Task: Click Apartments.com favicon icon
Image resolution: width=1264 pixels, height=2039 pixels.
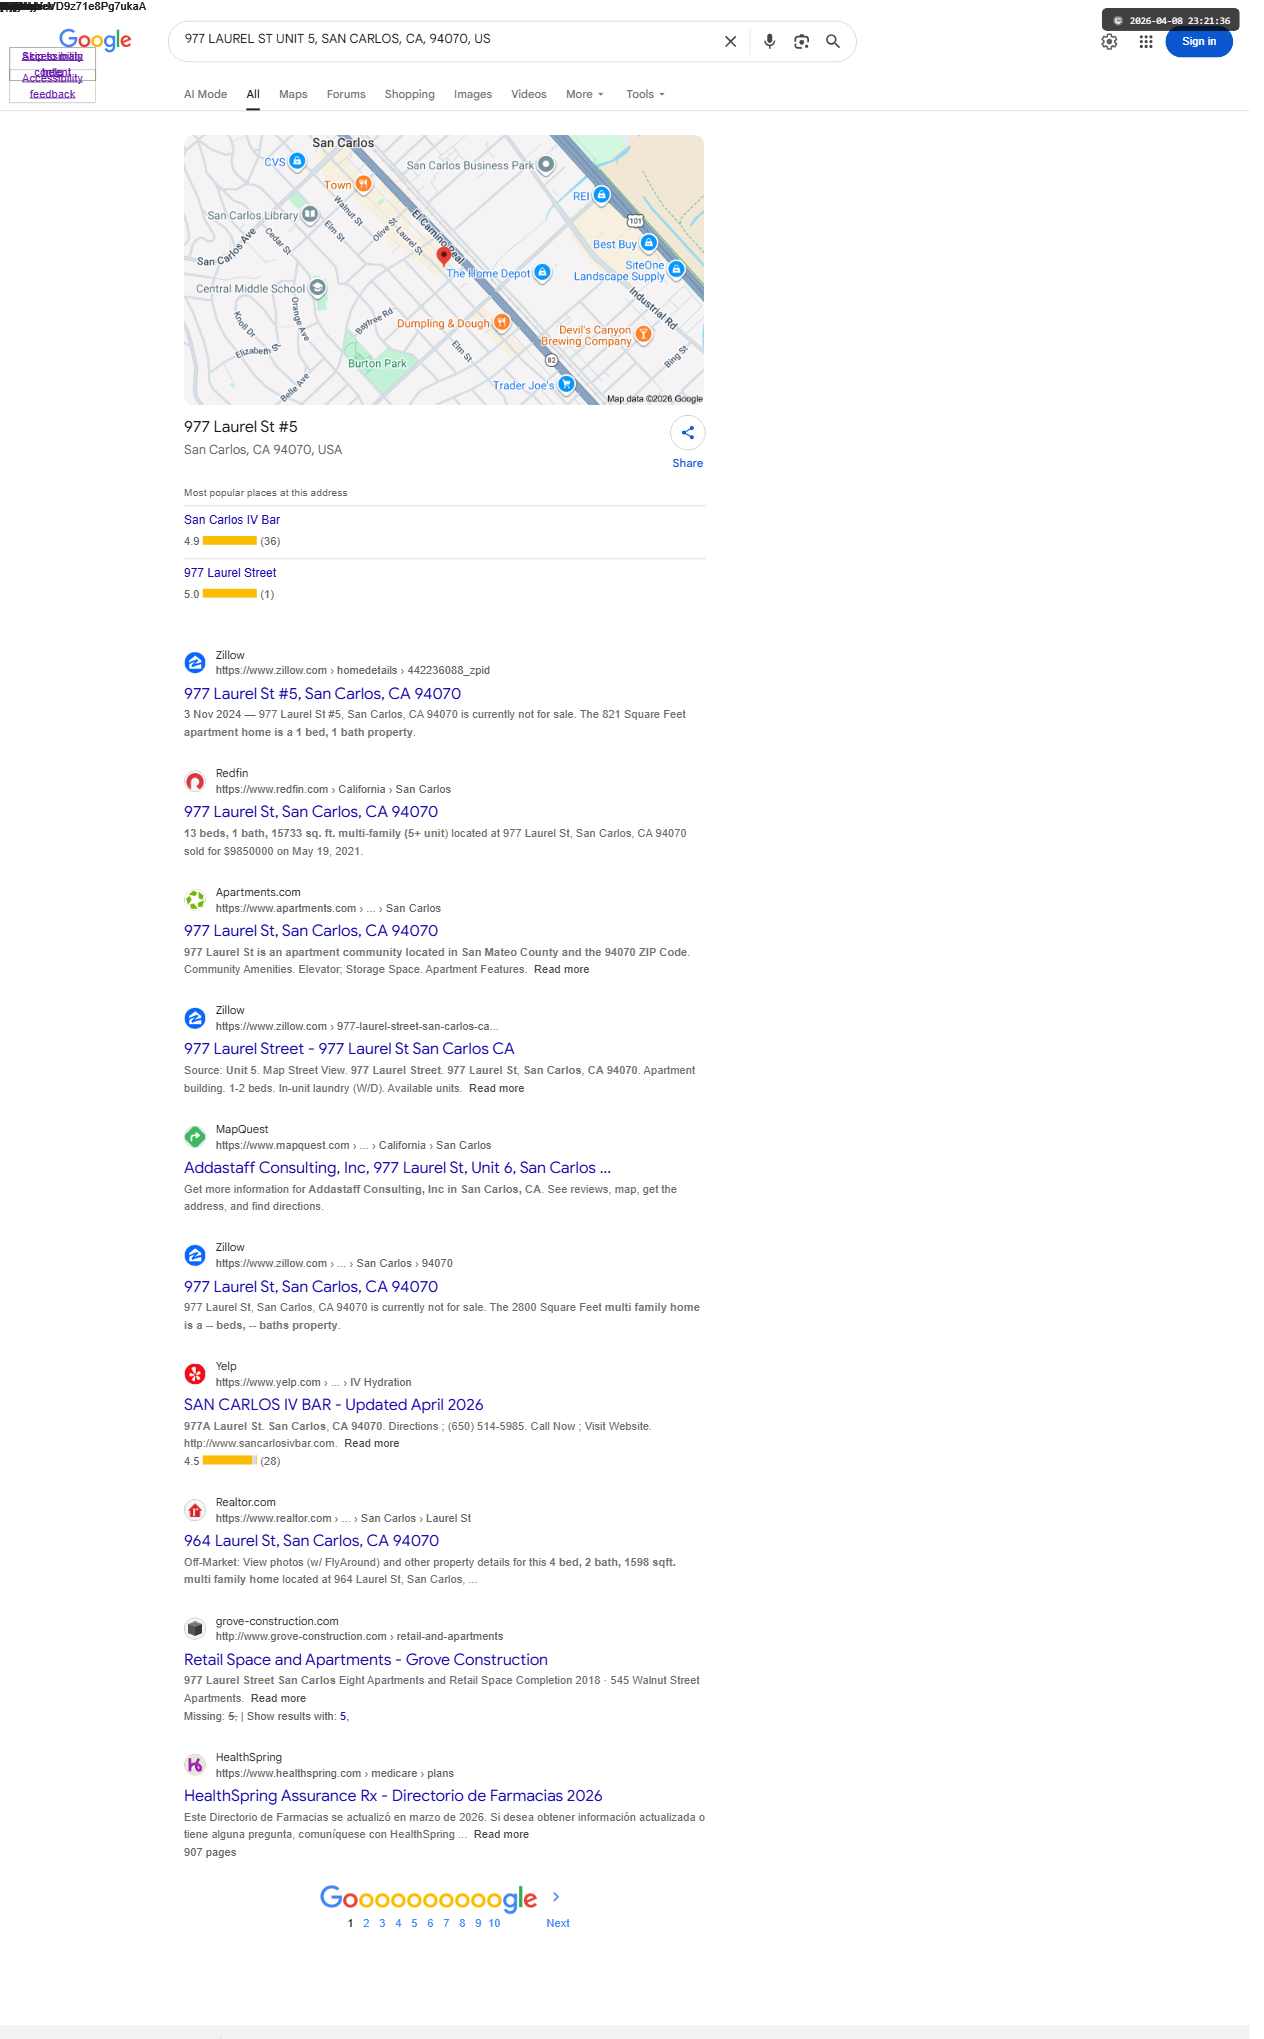Action: pos(195,900)
